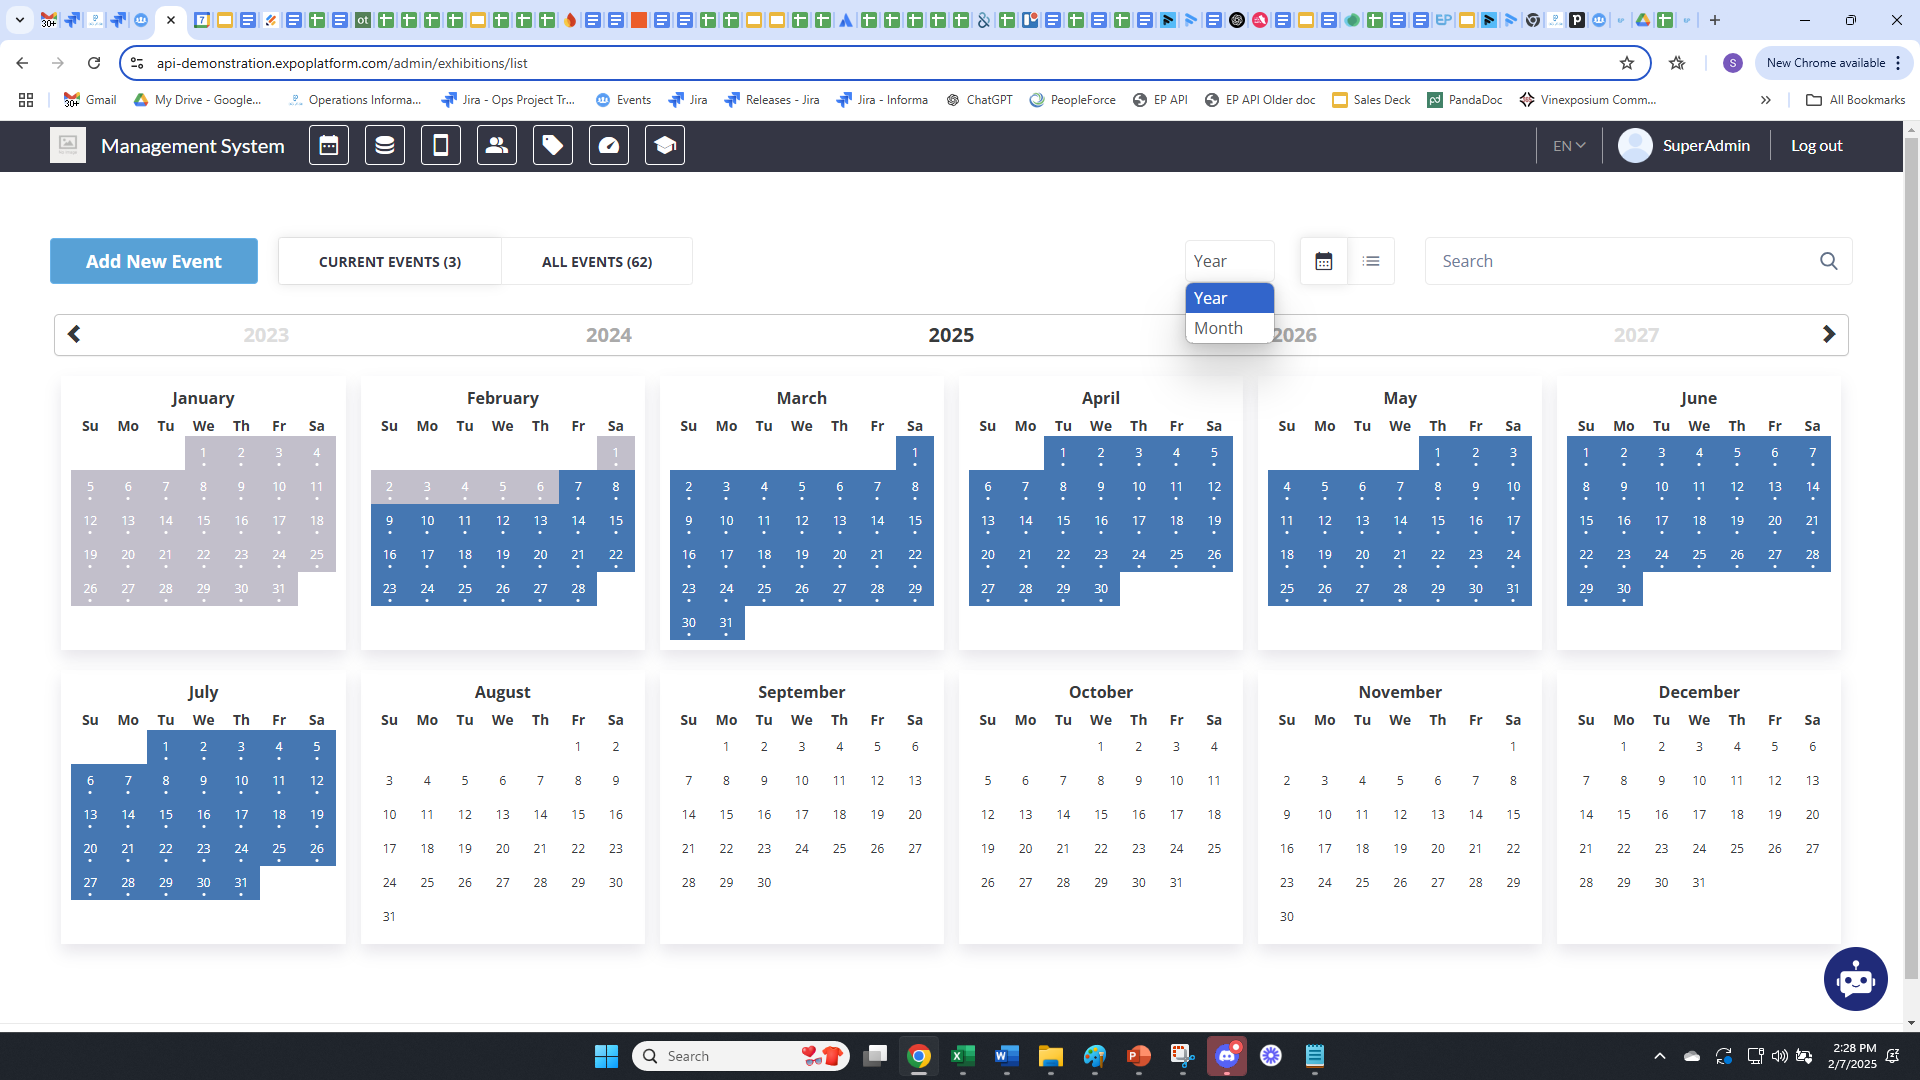This screenshot has height=1080, width=1920.
Task: Select year 2024 in year slider
Action: point(608,335)
